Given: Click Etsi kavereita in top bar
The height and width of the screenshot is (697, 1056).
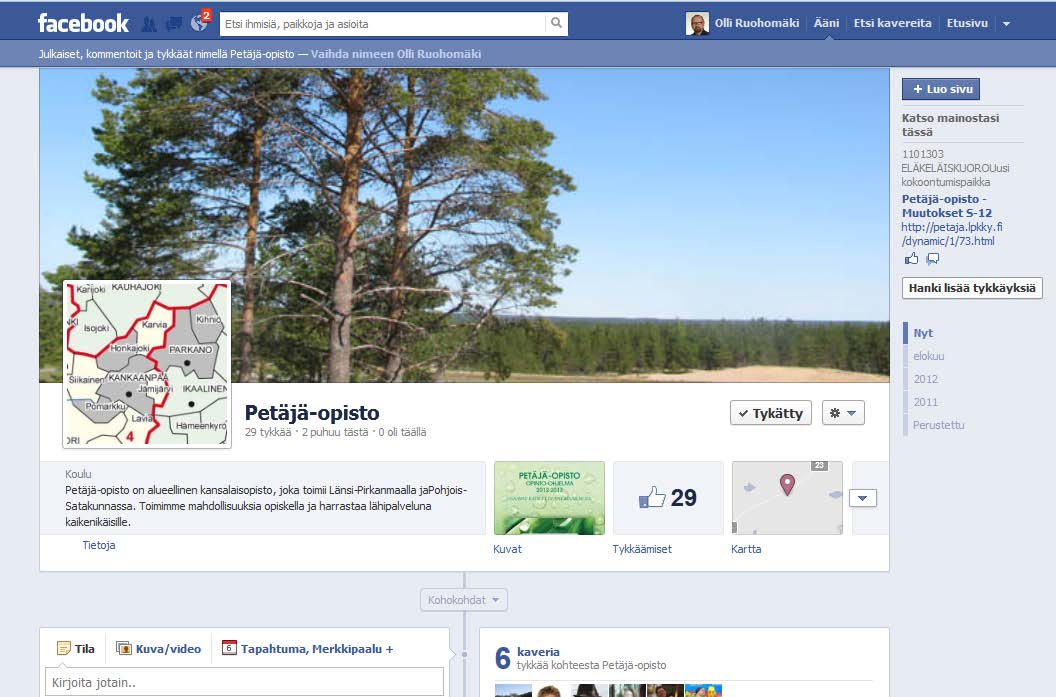Looking at the screenshot, I should click(892, 23).
